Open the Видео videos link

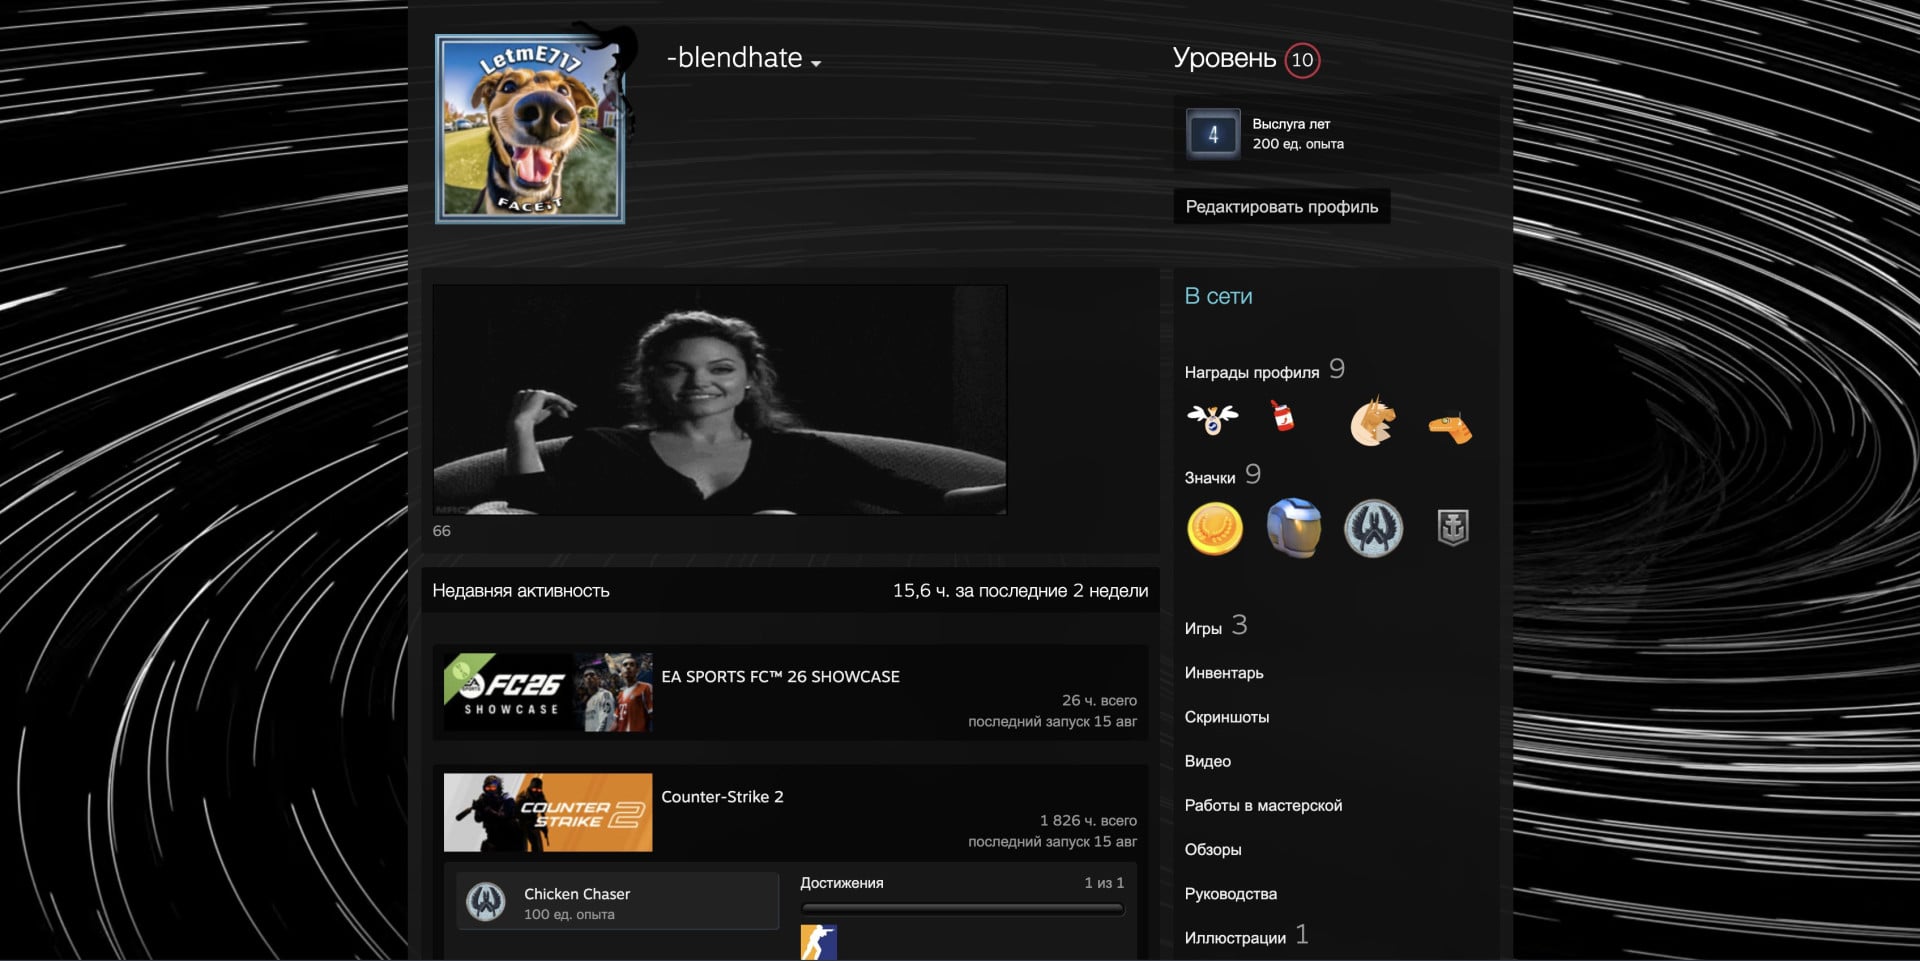tap(1208, 761)
